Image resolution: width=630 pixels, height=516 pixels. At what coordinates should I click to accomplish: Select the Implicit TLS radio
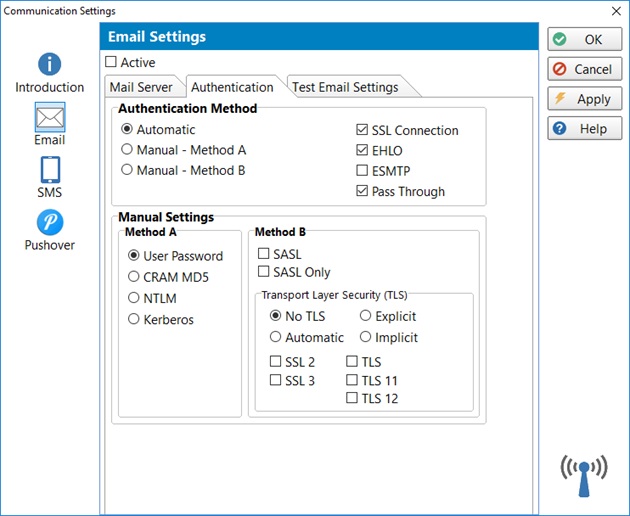365,337
